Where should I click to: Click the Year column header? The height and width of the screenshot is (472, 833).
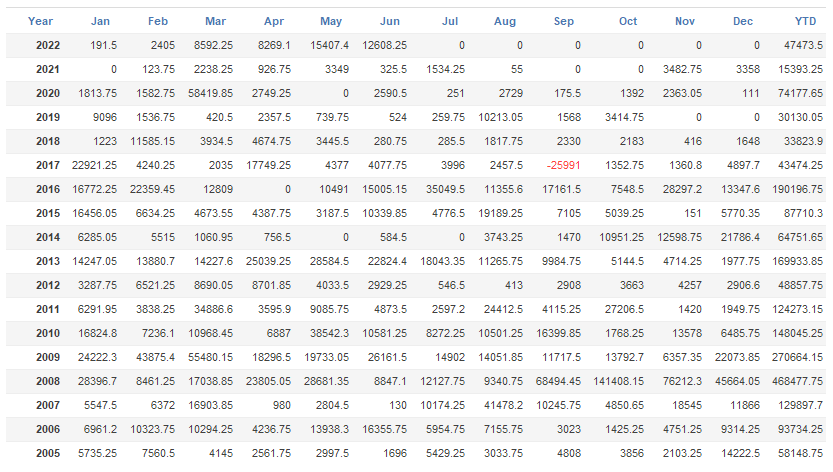point(40,21)
